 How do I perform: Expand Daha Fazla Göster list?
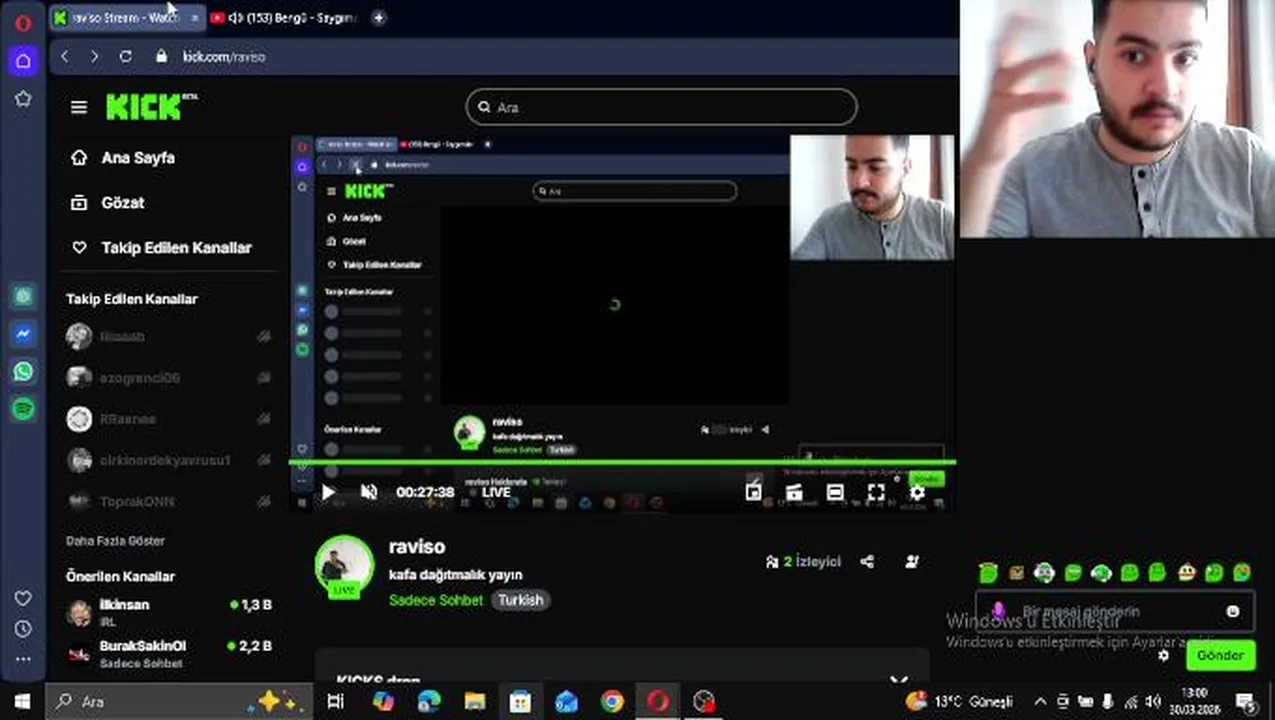[x=115, y=541]
